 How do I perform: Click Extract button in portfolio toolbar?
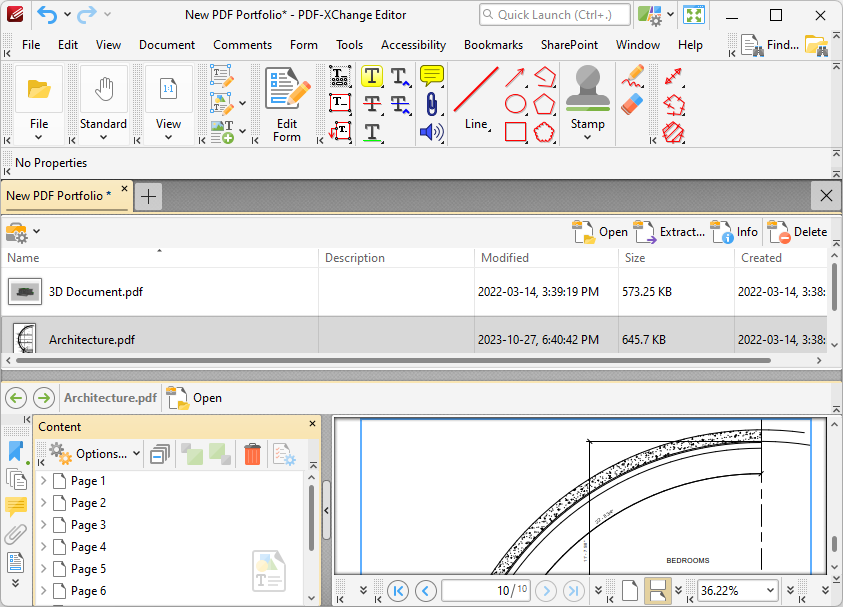tap(669, 232)
